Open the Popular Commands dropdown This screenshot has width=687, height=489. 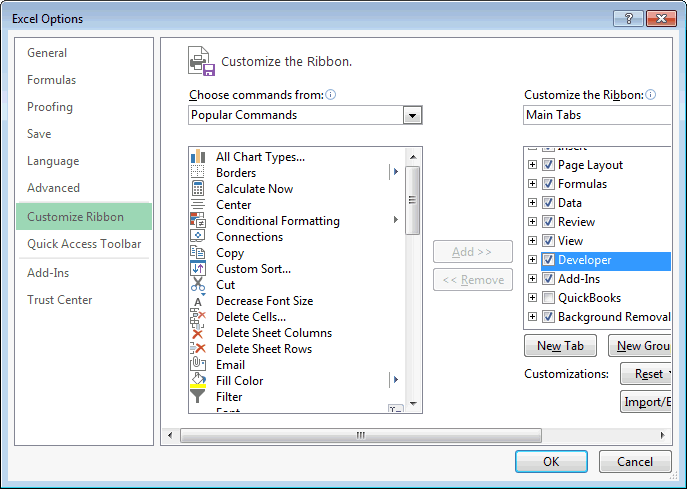point(412,115)
